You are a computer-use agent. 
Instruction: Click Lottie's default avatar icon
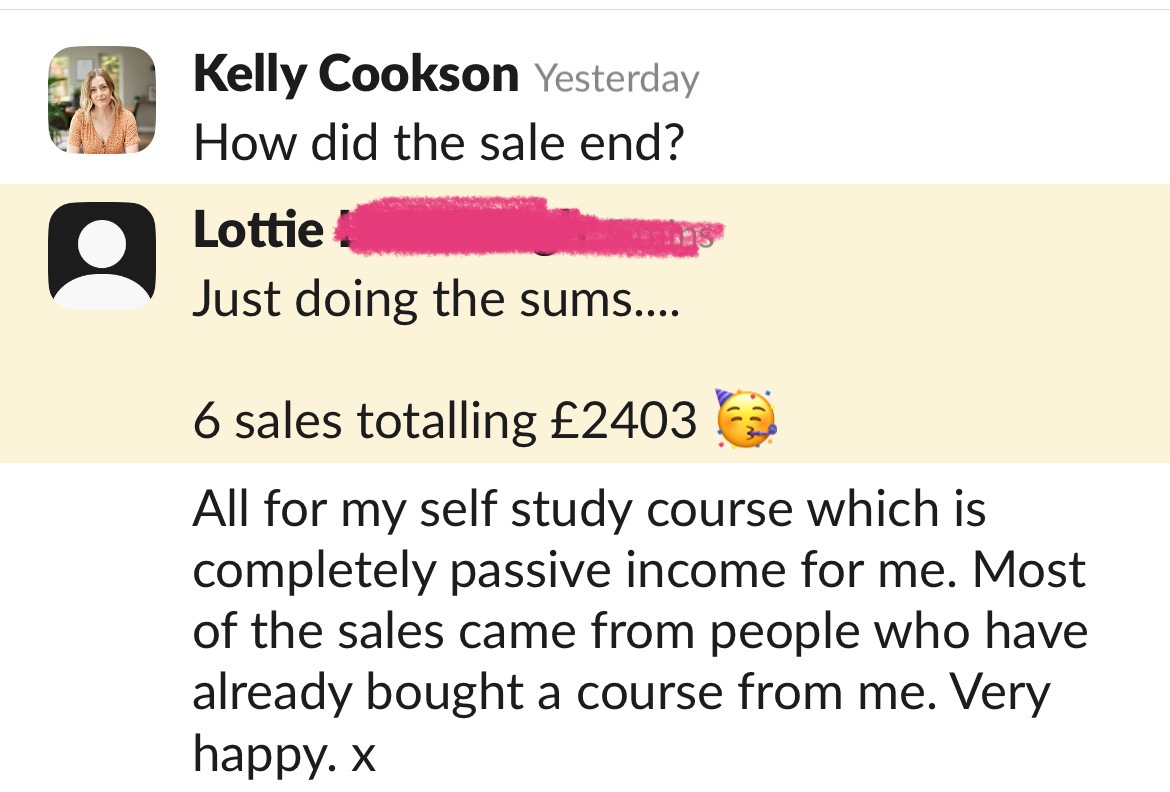click(102, 256)
